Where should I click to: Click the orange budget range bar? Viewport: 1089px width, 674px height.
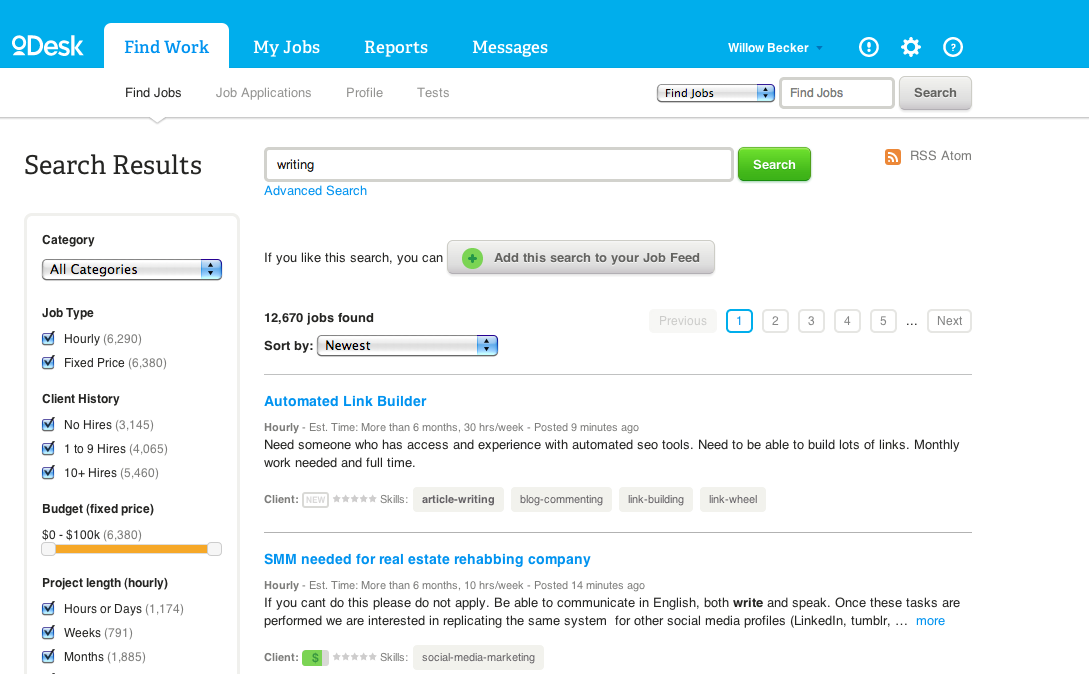pos(131,549)
